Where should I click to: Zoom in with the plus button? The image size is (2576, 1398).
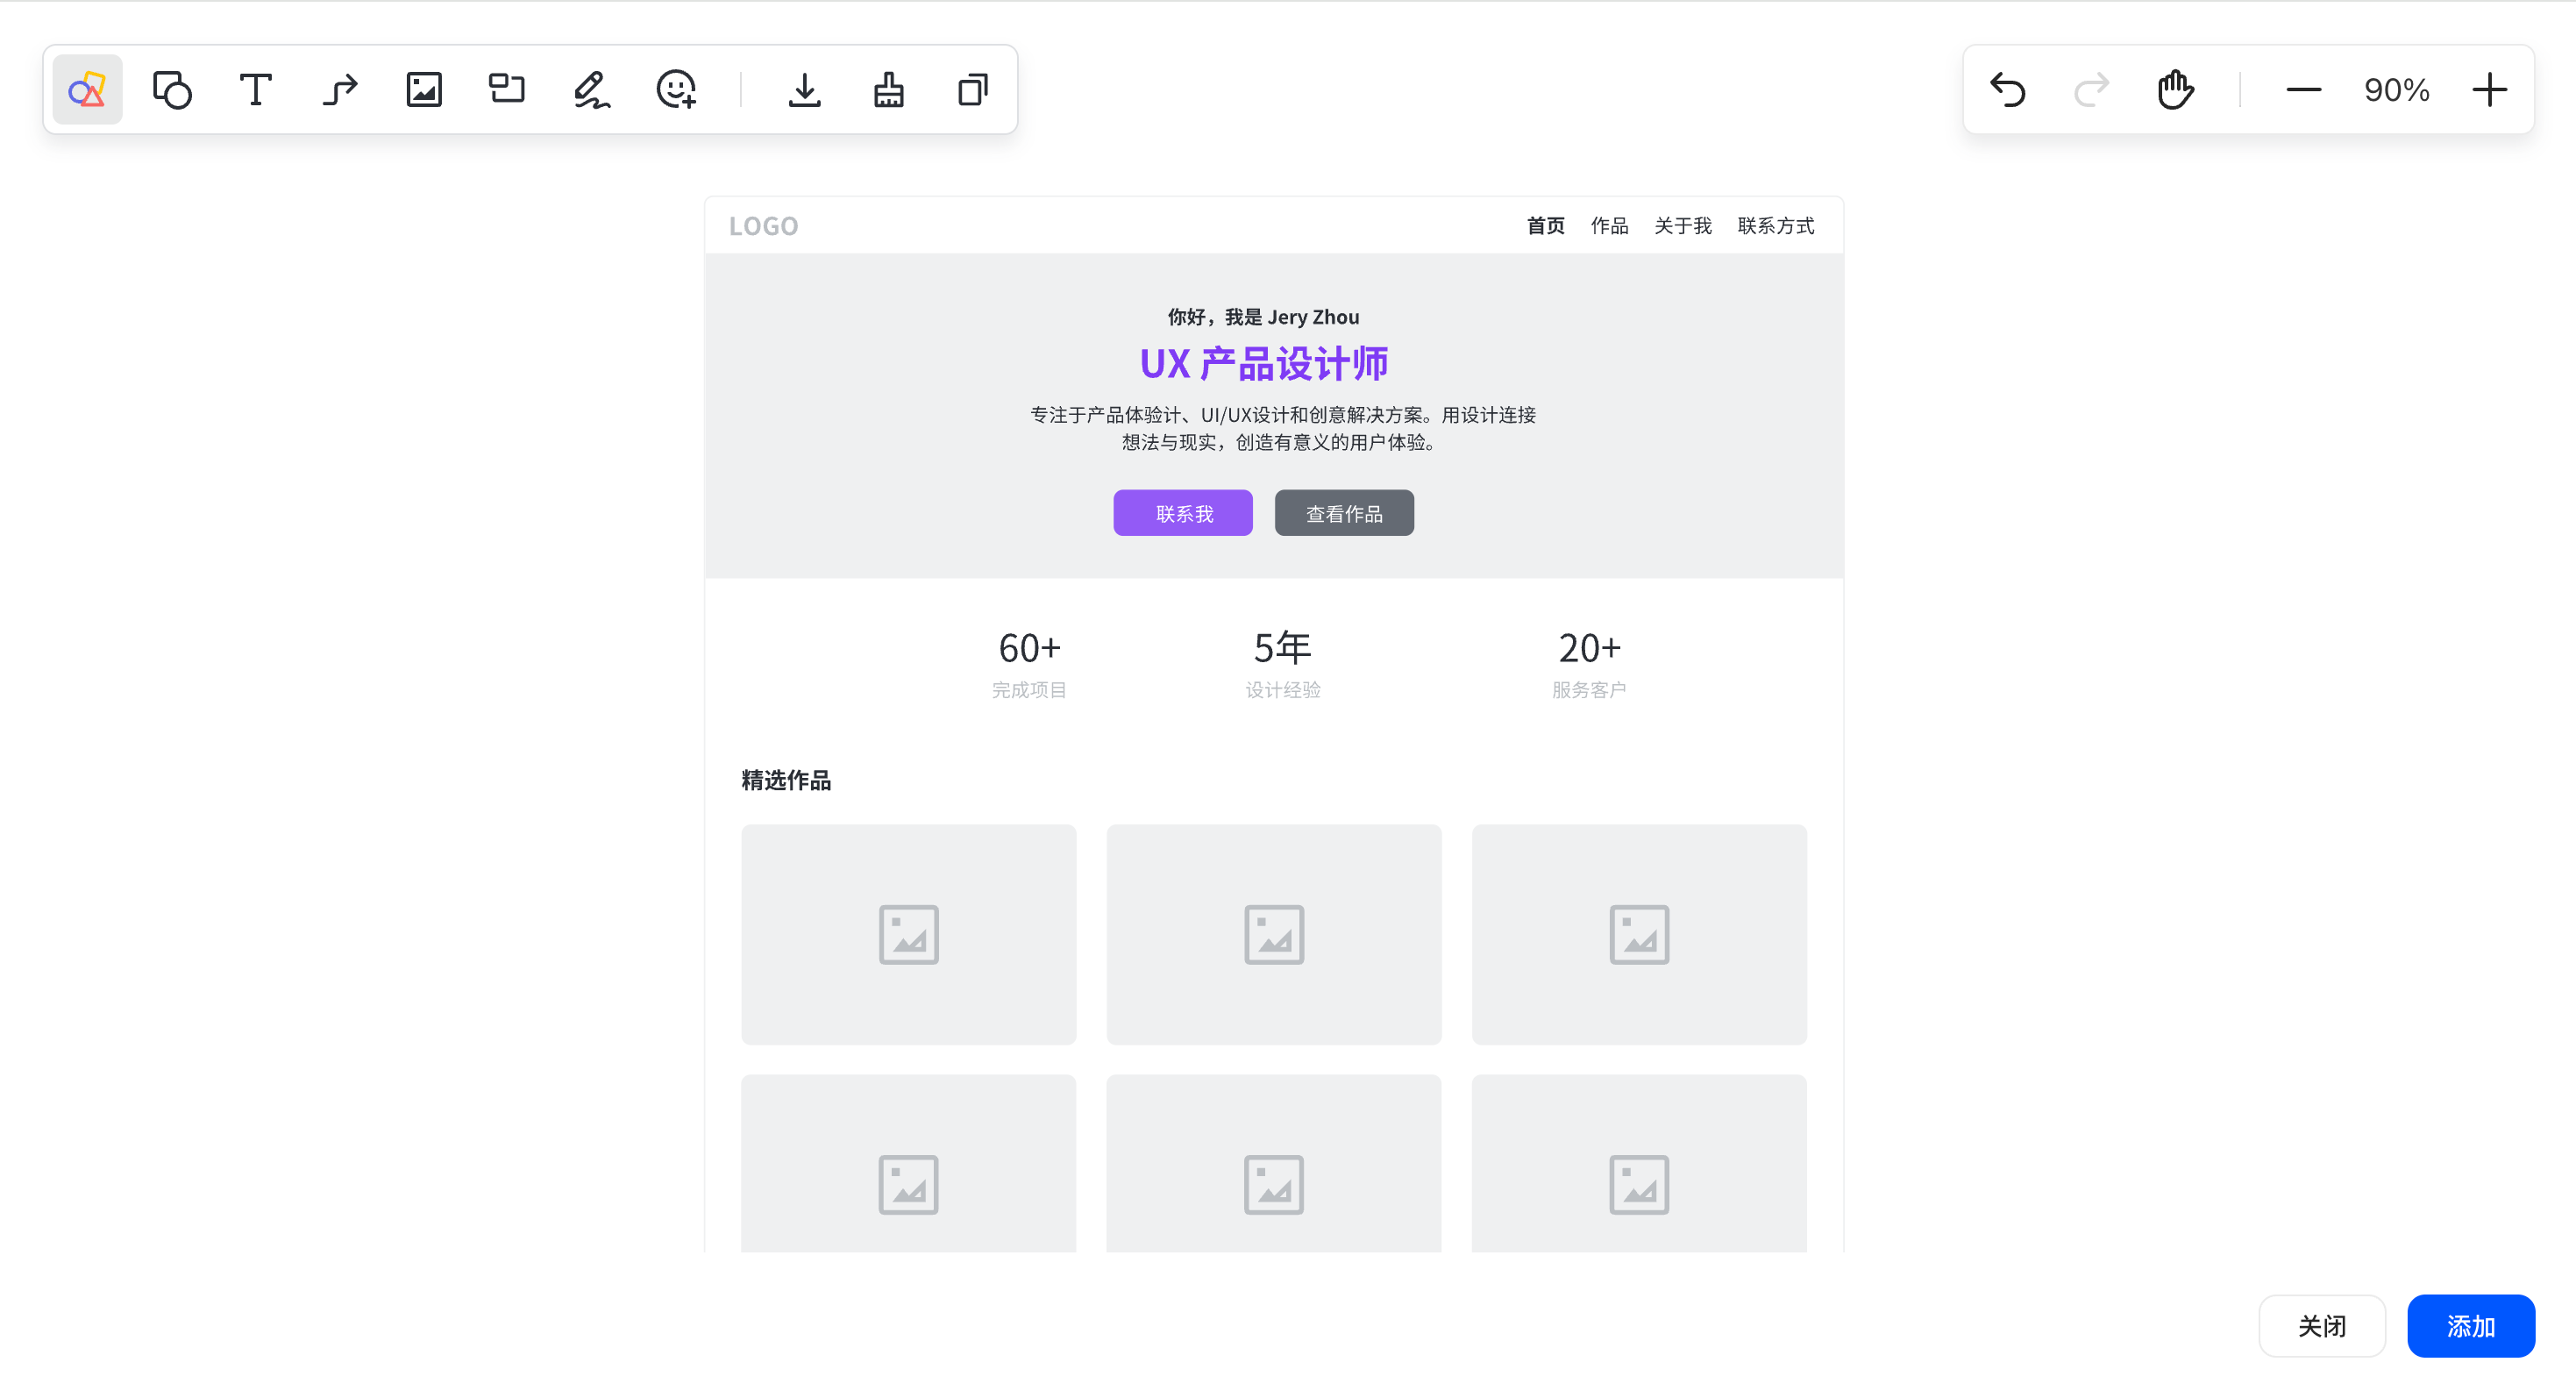pos(2489,90)
